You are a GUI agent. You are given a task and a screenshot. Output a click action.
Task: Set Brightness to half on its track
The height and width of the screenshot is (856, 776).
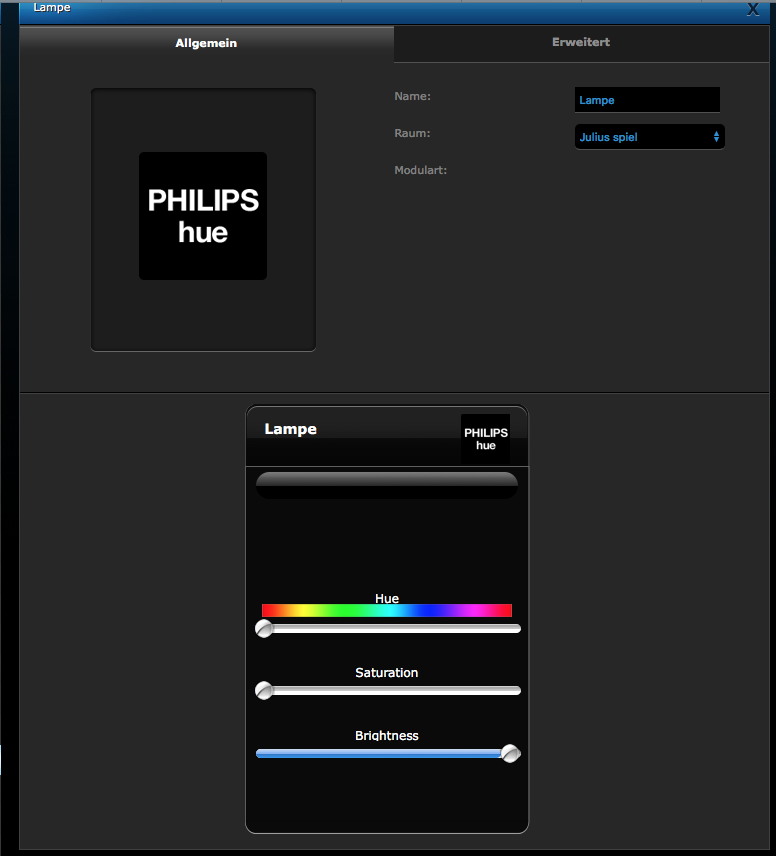coord(388,754)
